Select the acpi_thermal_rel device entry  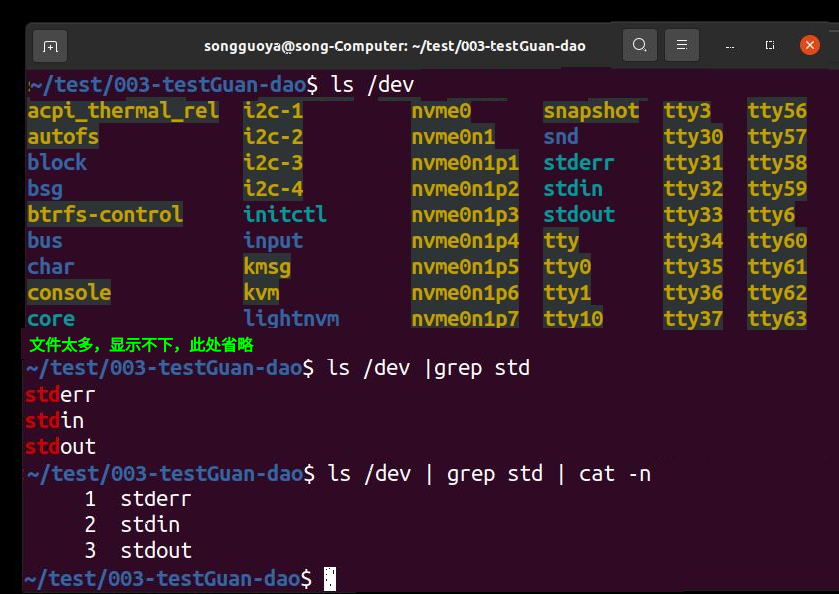(122, 111)
